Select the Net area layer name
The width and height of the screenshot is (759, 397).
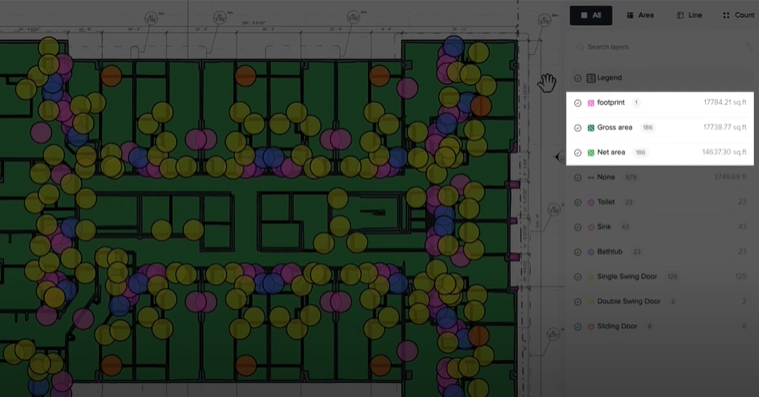(611, 152)
